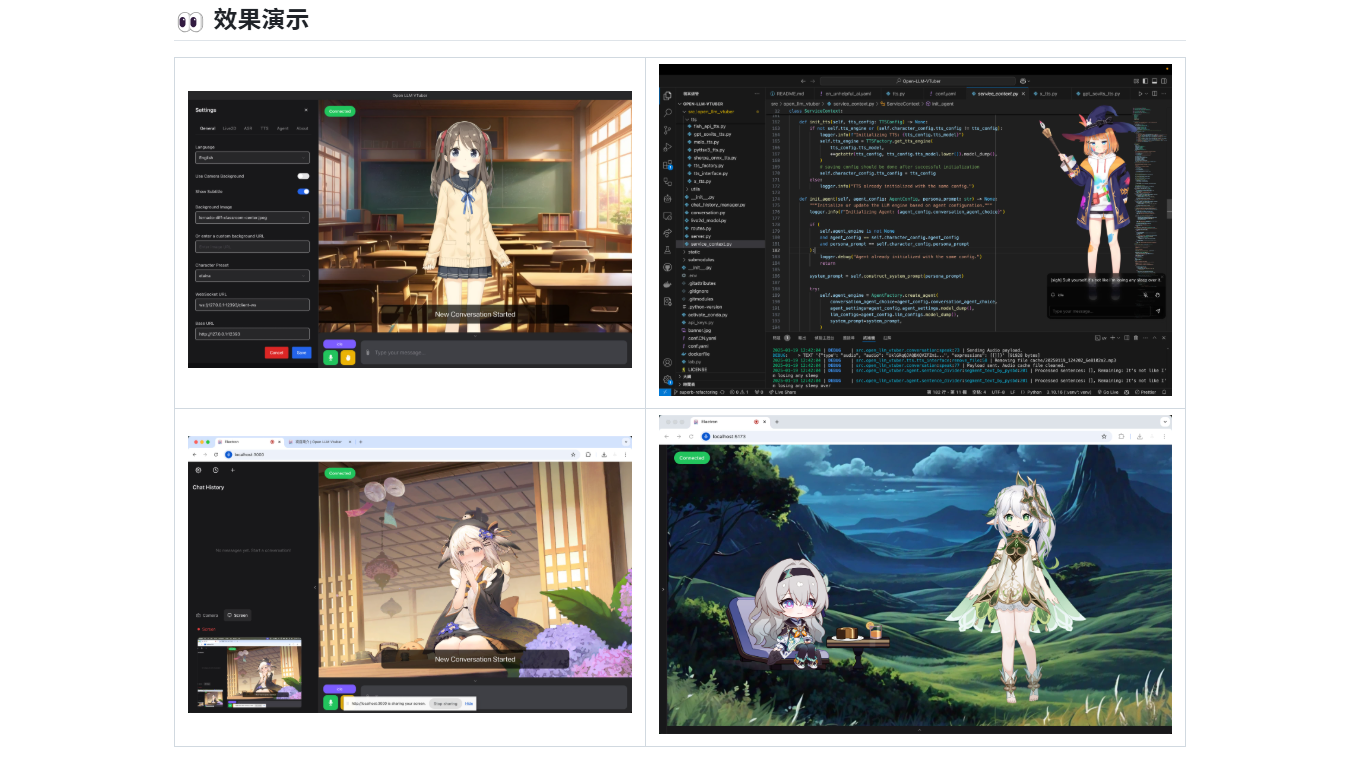Click the bookmark star in the localhost:5173 browser

(1105, 437)
